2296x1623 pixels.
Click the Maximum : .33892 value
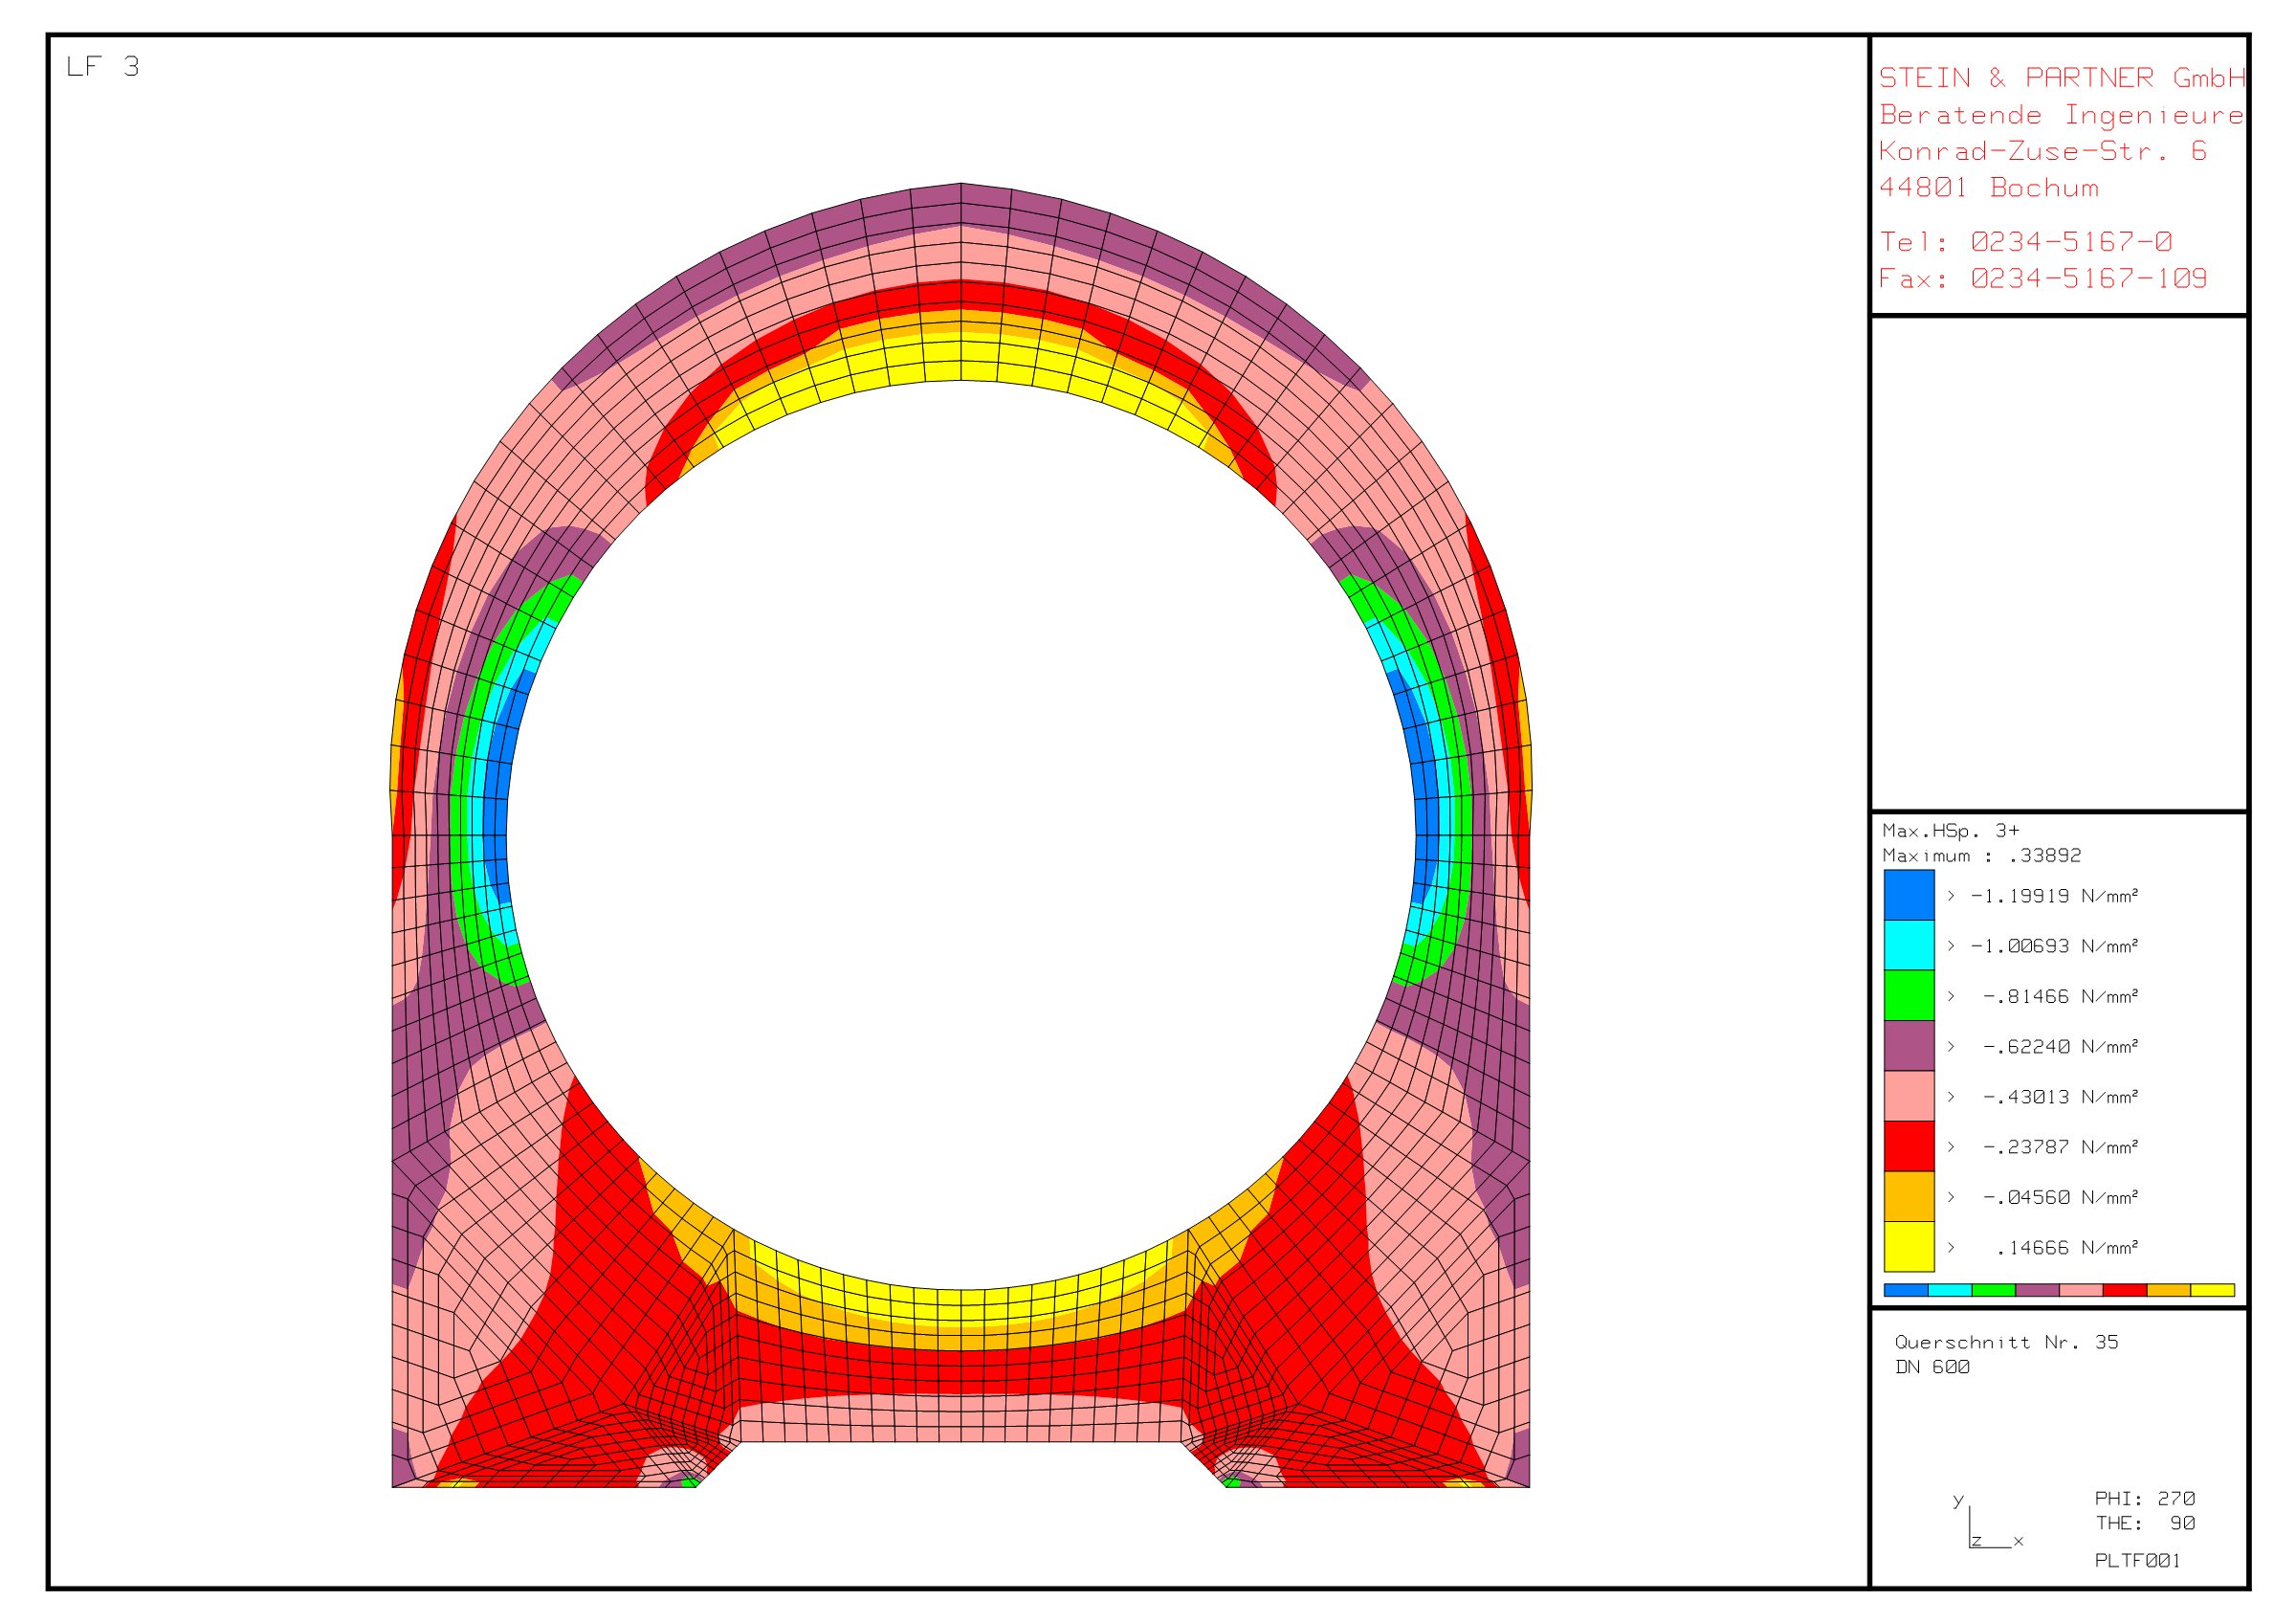(x=1981, y=856)
